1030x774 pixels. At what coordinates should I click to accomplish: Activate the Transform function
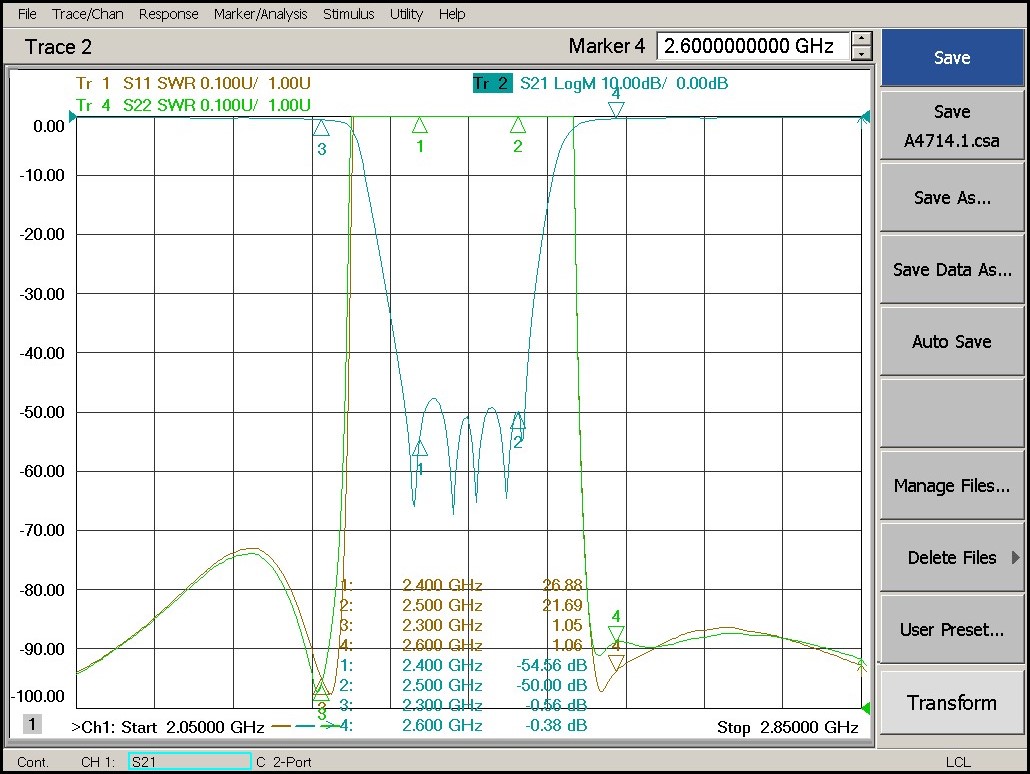tap(951, 702)
